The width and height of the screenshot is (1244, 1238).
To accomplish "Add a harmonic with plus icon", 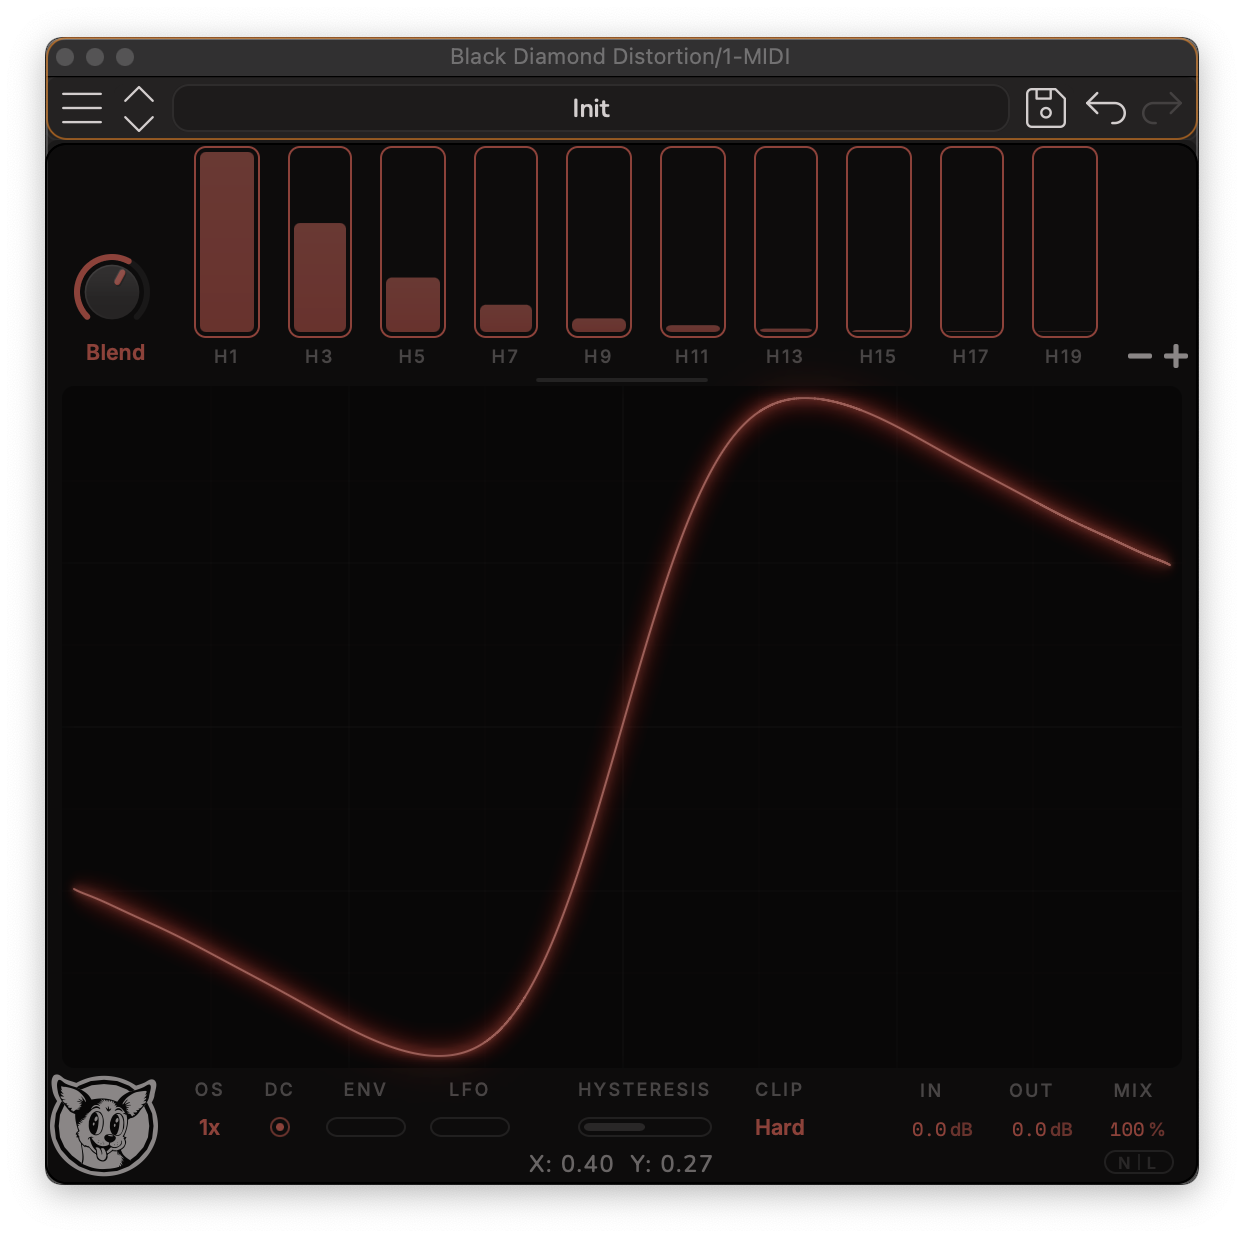I will (1176, 356).
